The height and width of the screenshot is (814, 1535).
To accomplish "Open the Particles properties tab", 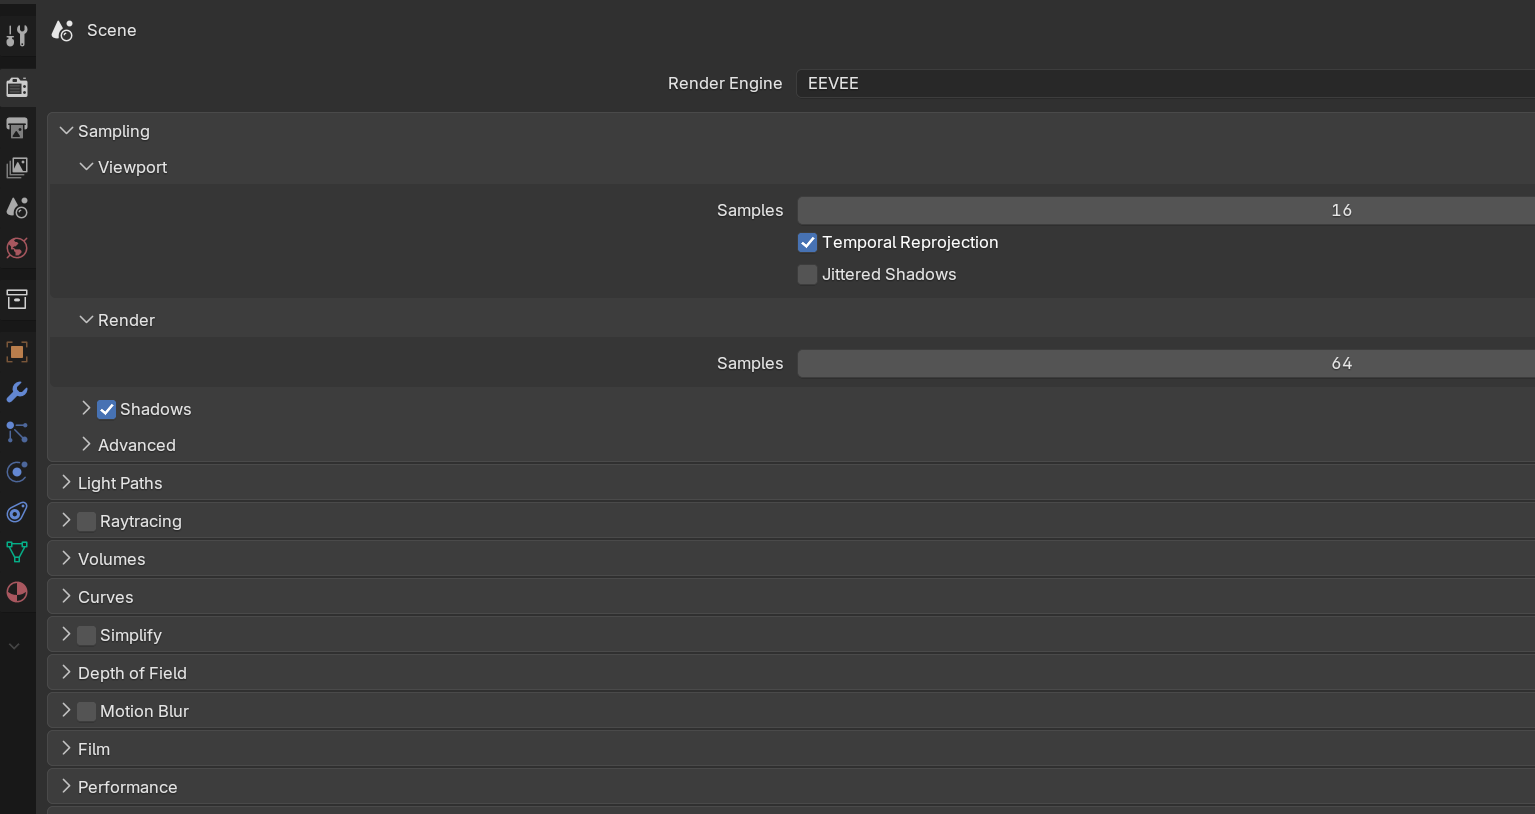I will pos(17,431).
